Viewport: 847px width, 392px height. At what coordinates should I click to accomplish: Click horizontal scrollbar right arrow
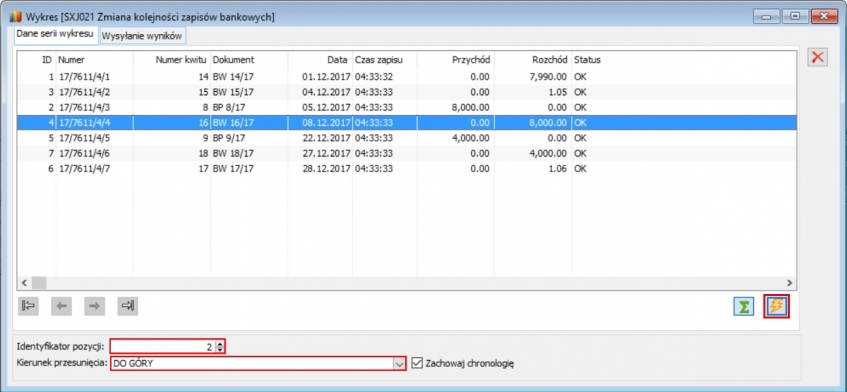[x=789, y=282]
